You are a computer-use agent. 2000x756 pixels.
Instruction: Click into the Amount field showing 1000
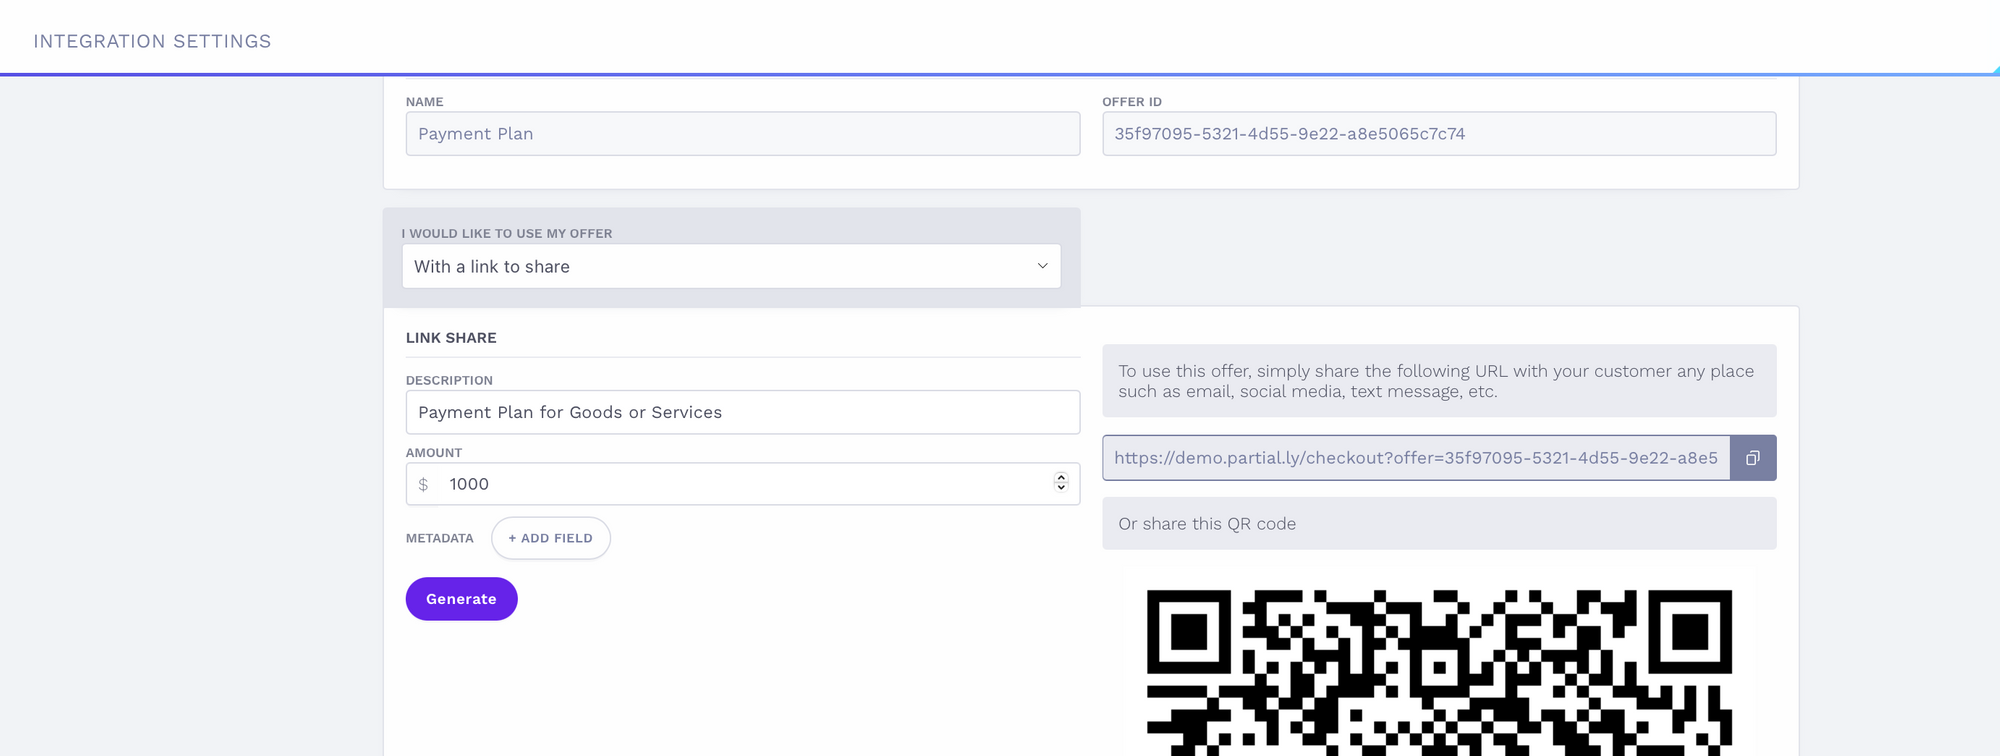click(743, 484)
